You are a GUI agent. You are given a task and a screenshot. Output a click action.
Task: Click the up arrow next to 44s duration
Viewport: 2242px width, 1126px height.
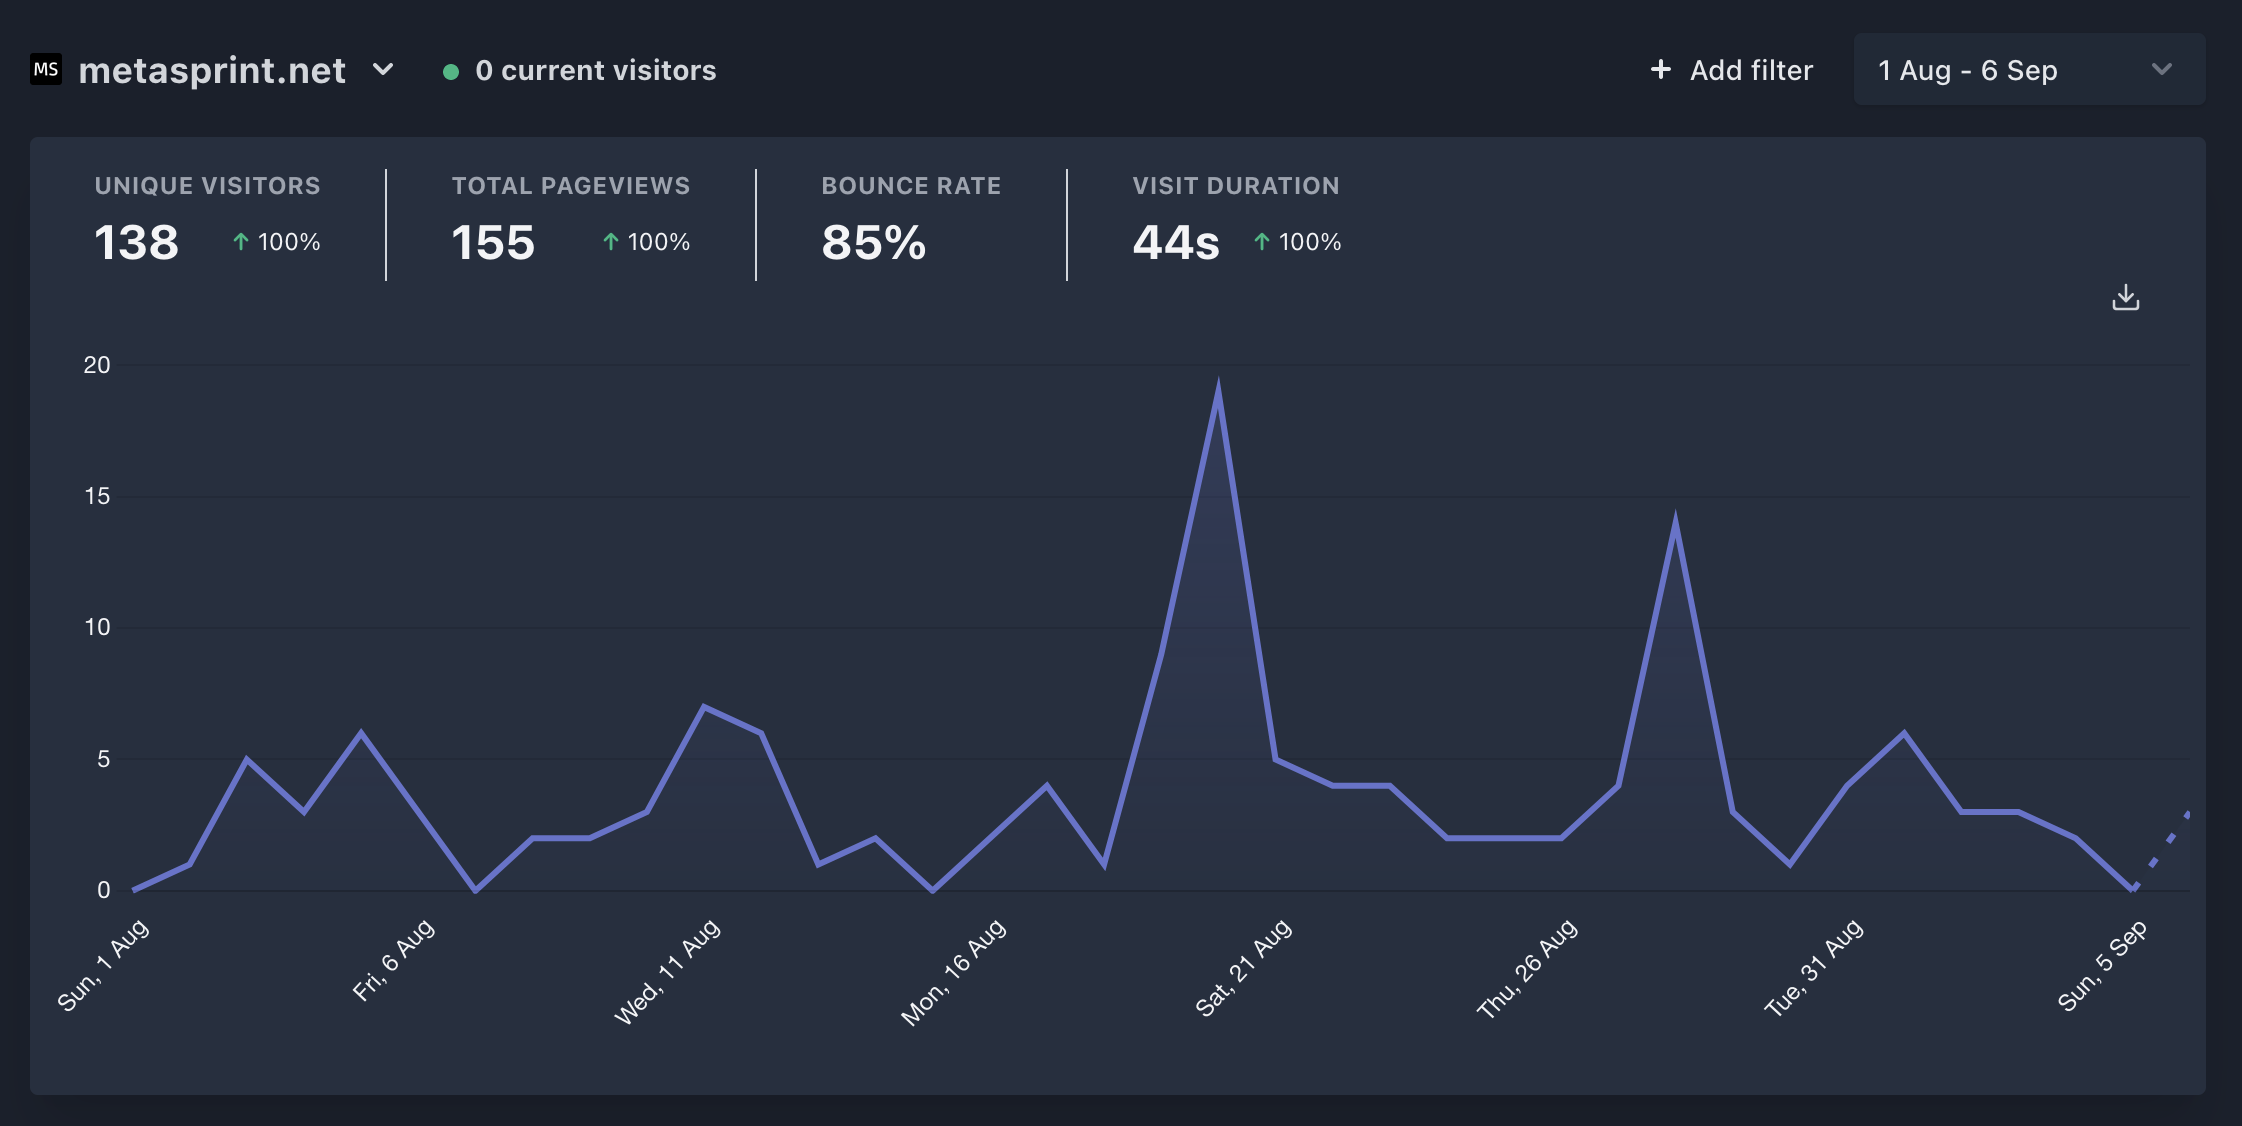pos(1260,241)
